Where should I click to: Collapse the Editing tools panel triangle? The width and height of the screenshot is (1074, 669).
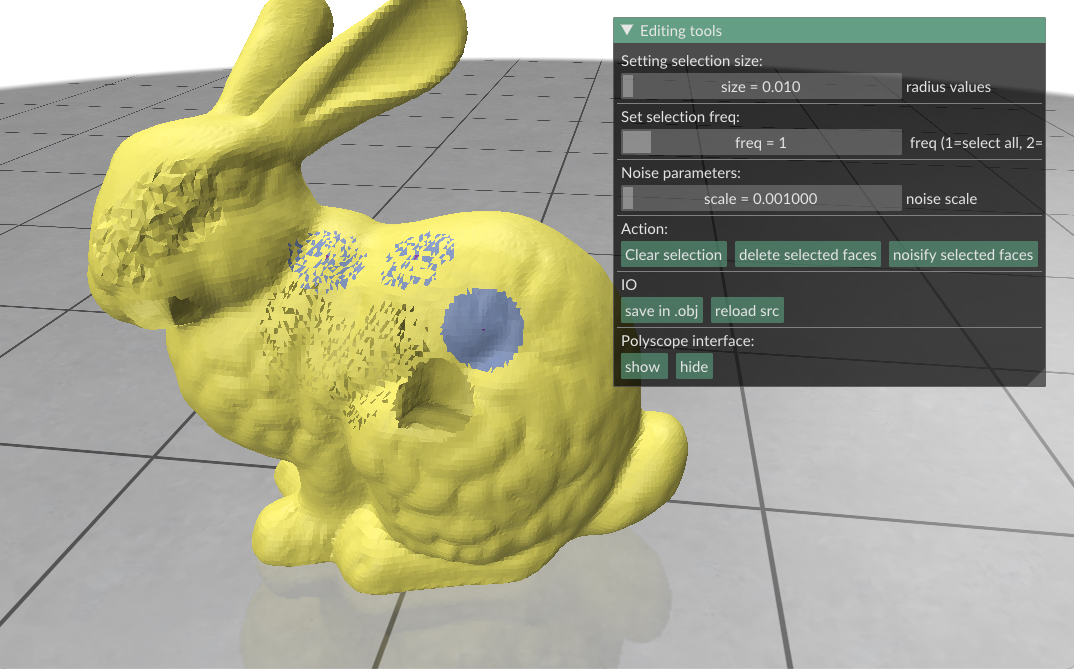(x=627, y=31)
